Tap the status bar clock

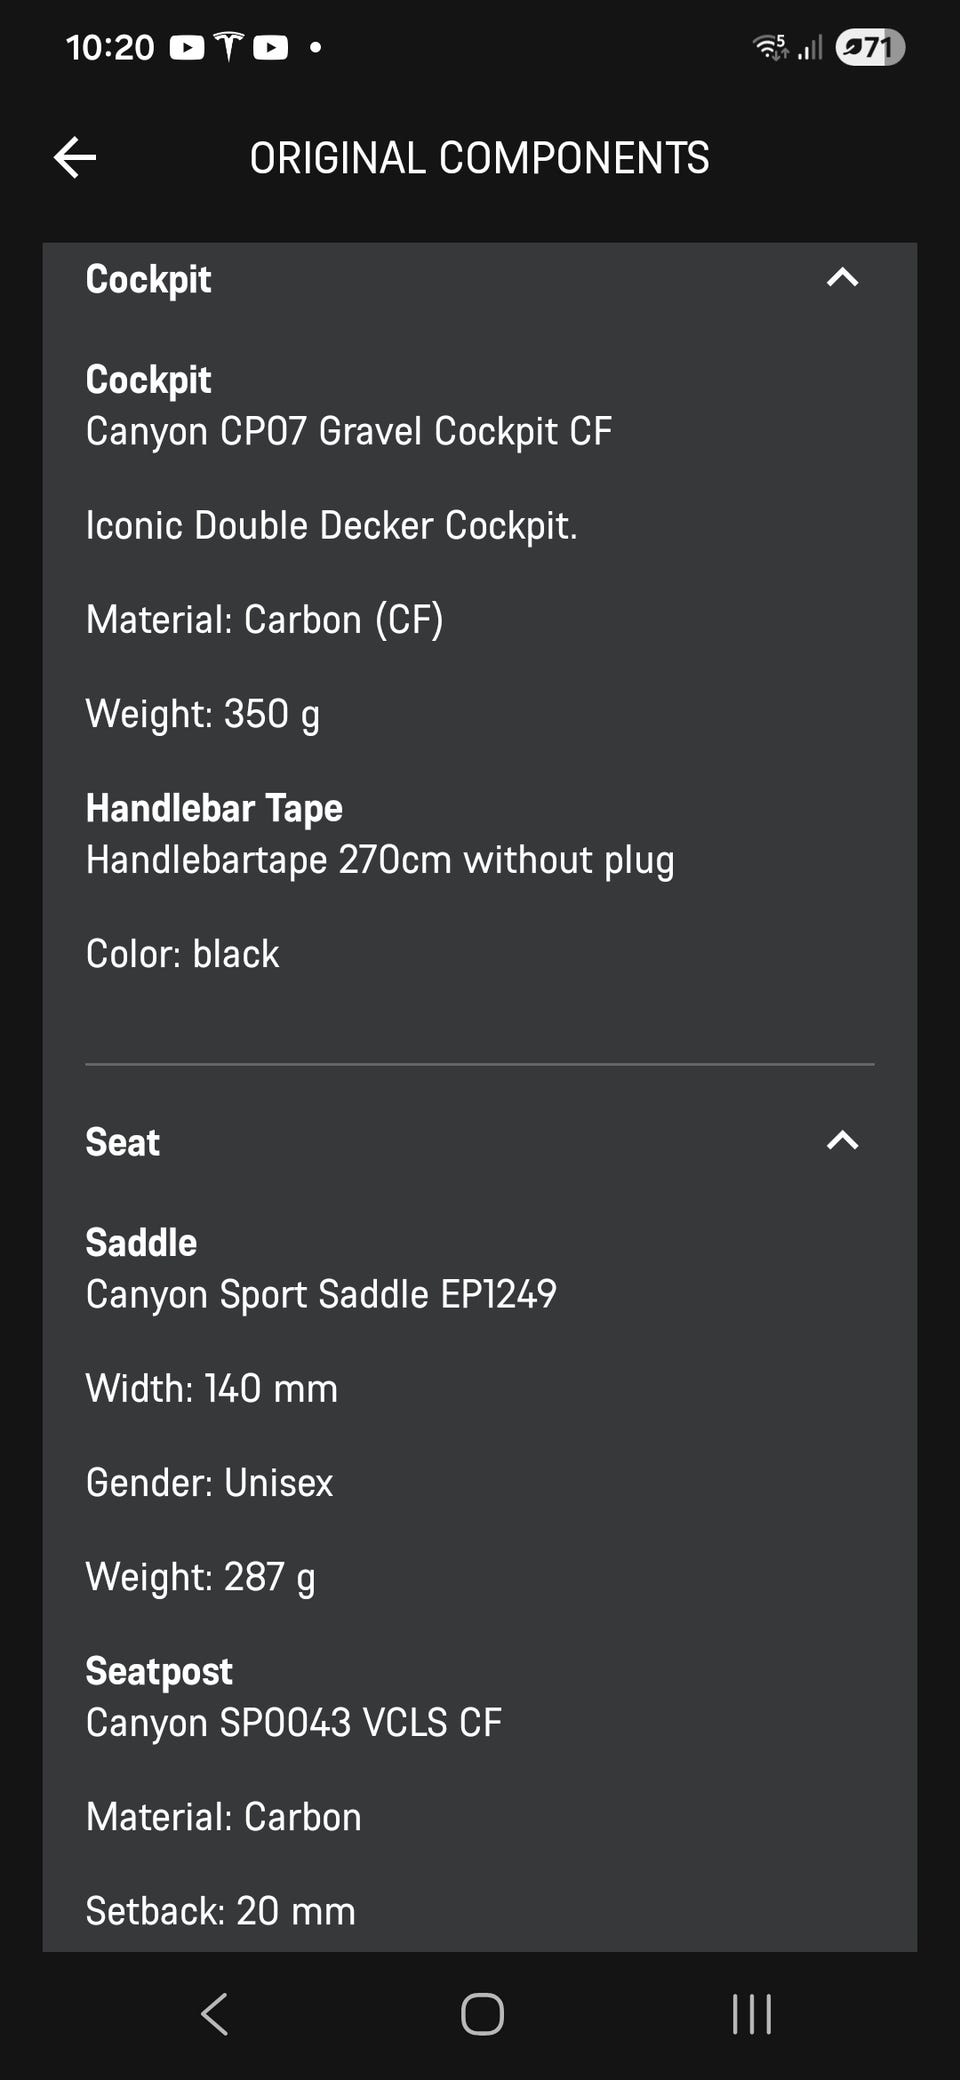click(110, 47)
